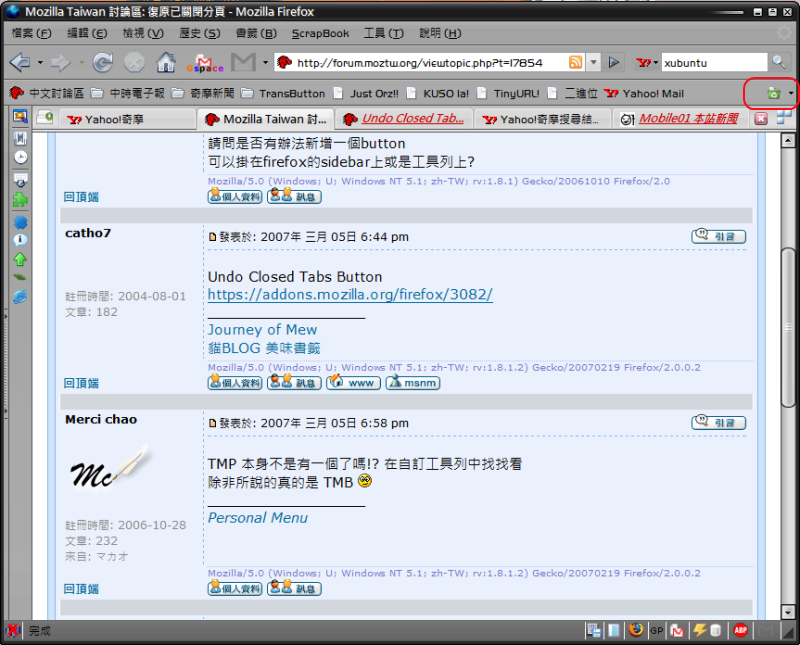Screen dimensions: 800x645
Task: Click the green Undo Closed Tab icon
Action: tap(774, 93)
